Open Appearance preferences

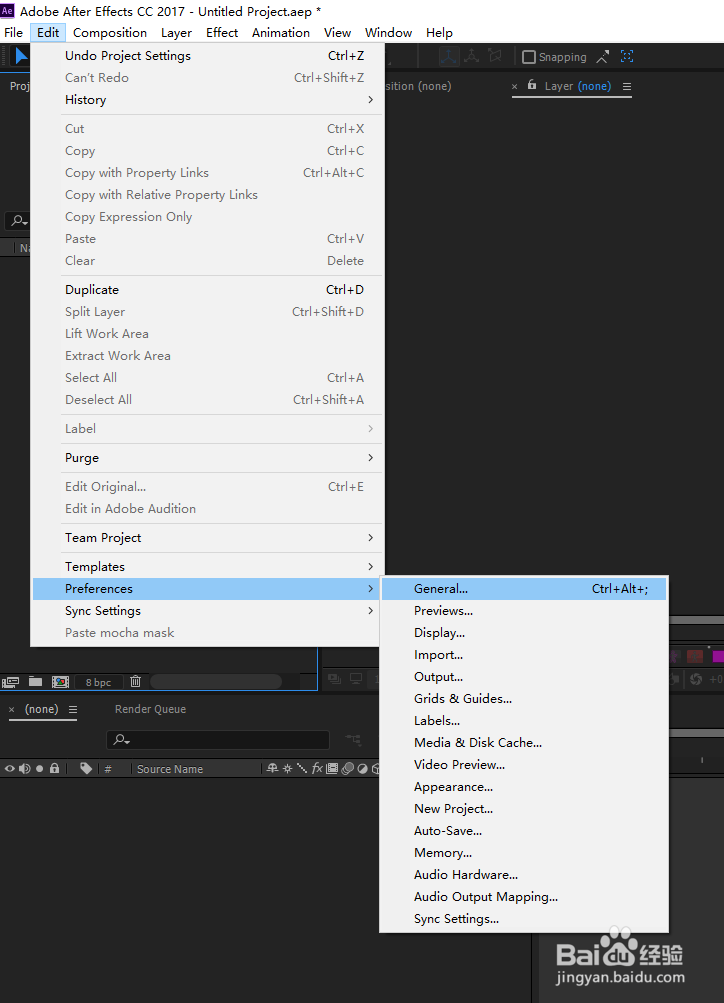(x=524, y=787)
